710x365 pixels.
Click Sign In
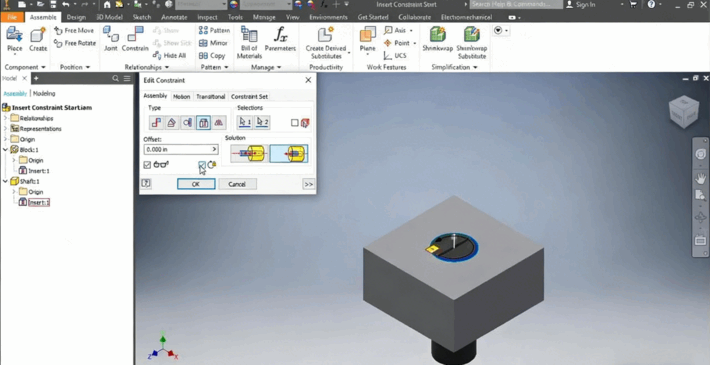point(580,5)
